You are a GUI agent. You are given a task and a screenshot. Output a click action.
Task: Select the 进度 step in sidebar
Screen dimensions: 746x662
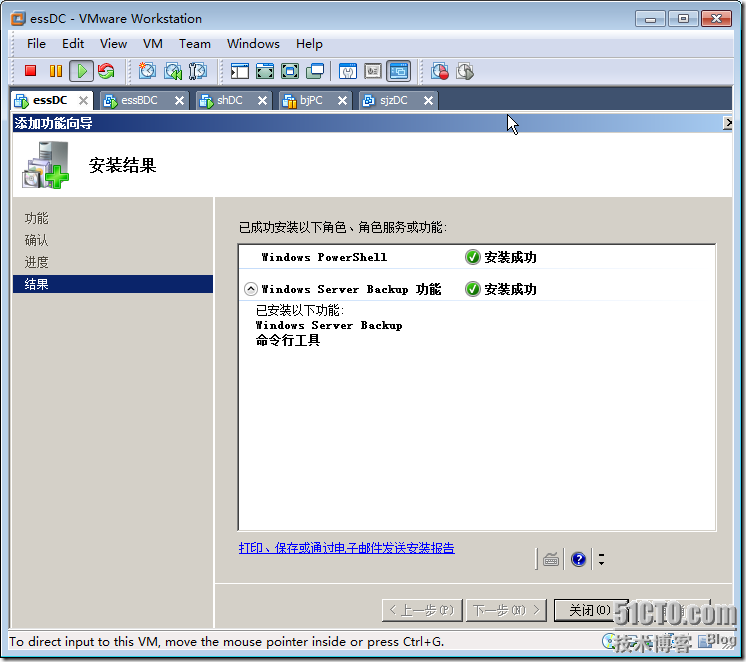coord(37,262)
